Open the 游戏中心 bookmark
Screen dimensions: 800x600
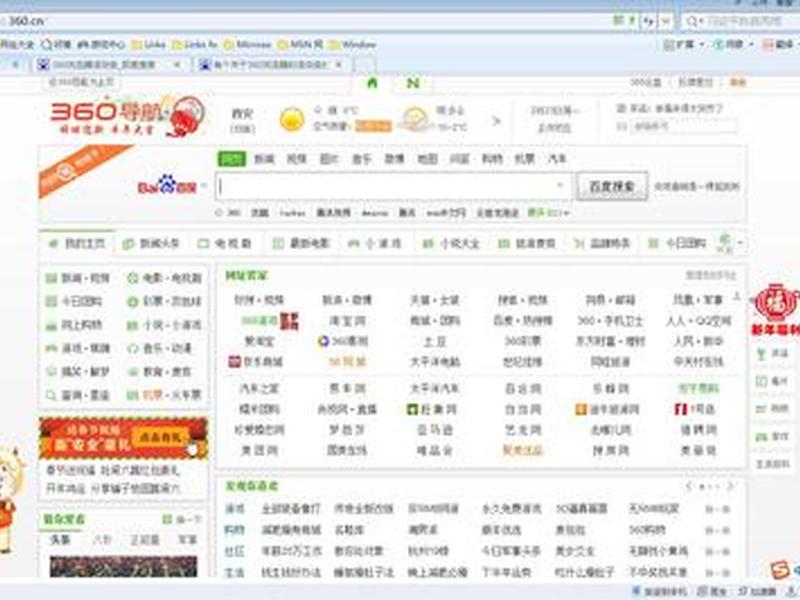click(x=101, y=45)
